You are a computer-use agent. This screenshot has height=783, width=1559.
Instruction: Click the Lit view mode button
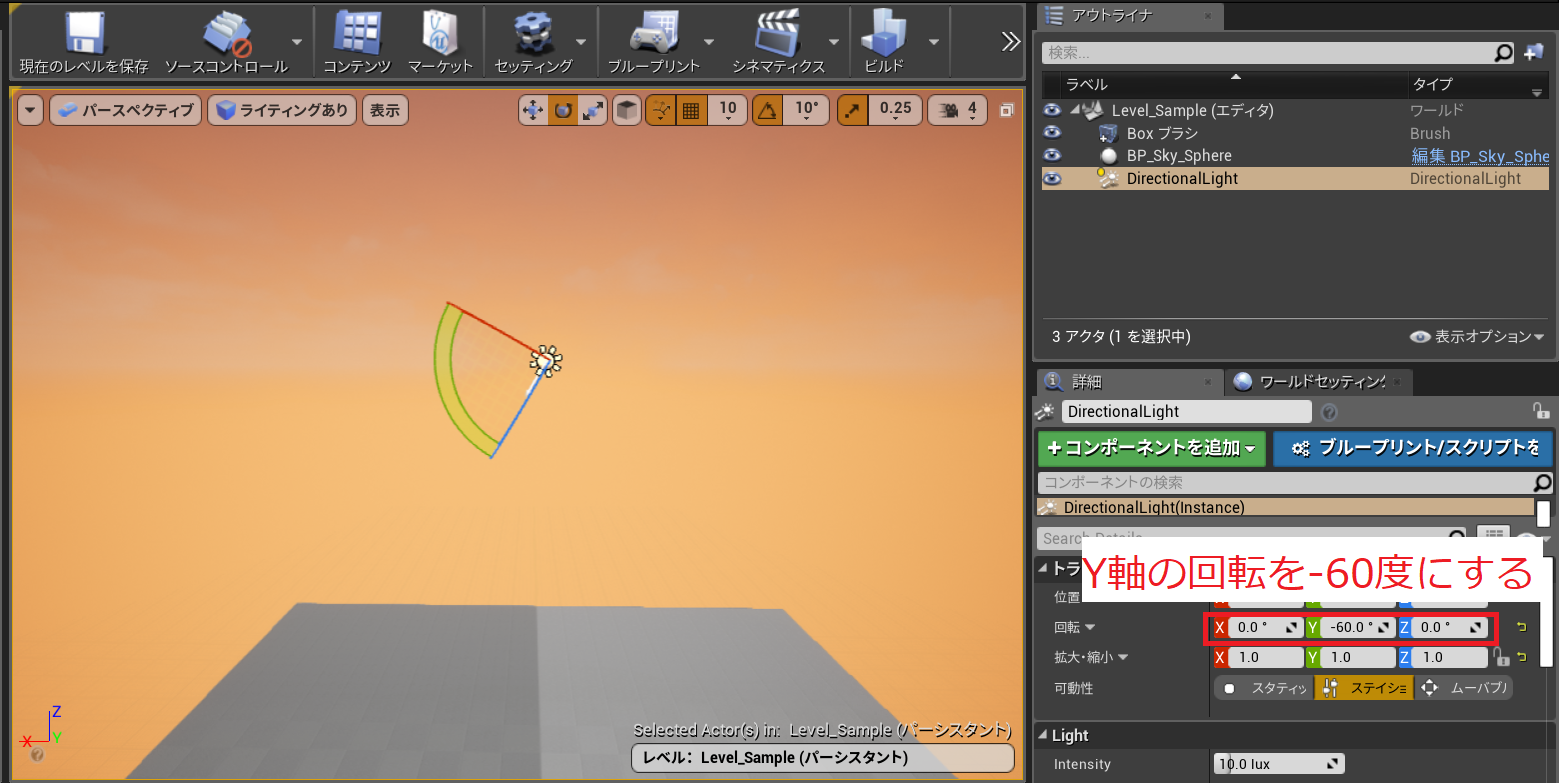pyautogui.click(x=282, y=111)
